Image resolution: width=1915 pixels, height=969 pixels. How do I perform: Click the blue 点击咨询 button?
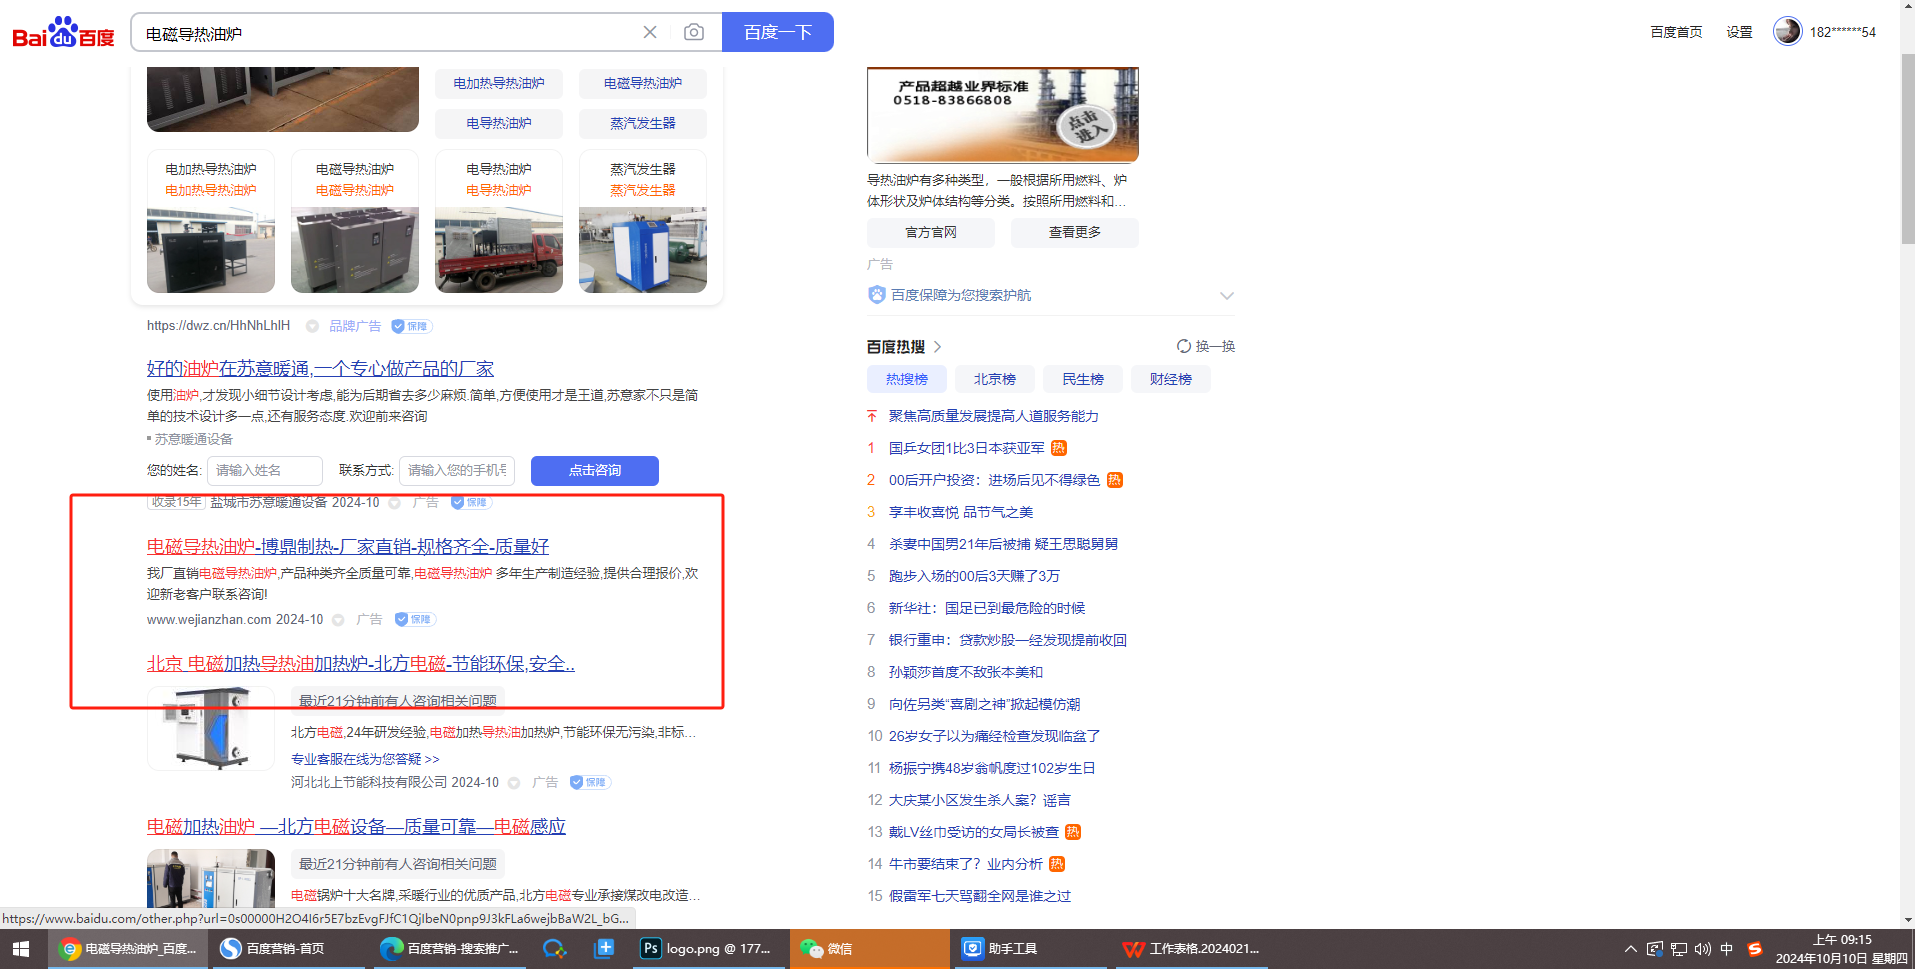[595, 470]
